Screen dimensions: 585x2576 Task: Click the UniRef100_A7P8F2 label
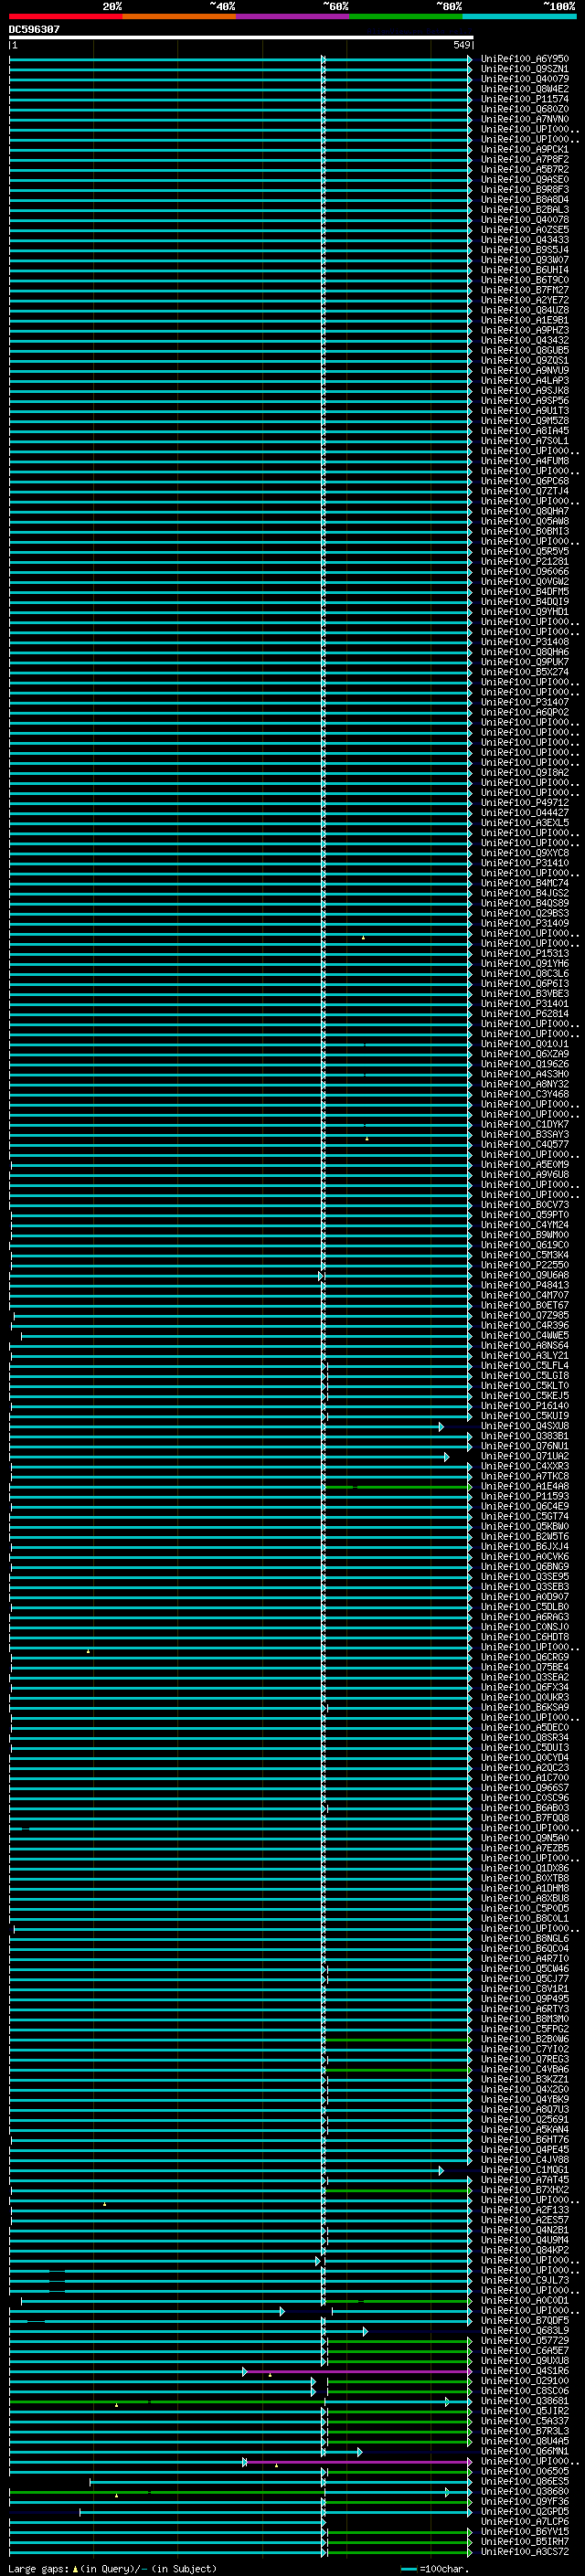tap(525, 160)
